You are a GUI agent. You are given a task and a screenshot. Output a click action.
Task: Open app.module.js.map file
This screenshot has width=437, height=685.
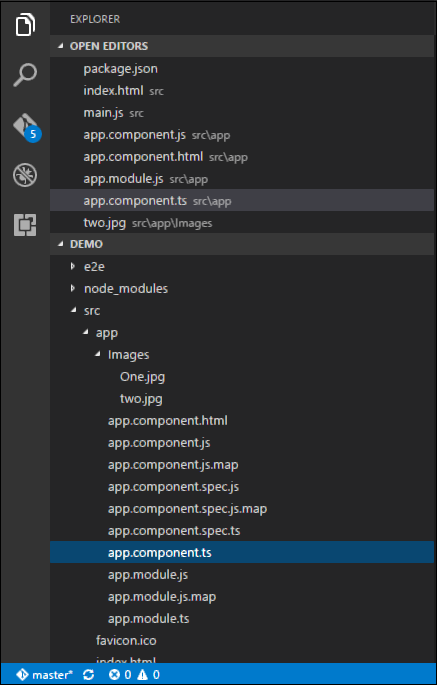click(242, 596)
